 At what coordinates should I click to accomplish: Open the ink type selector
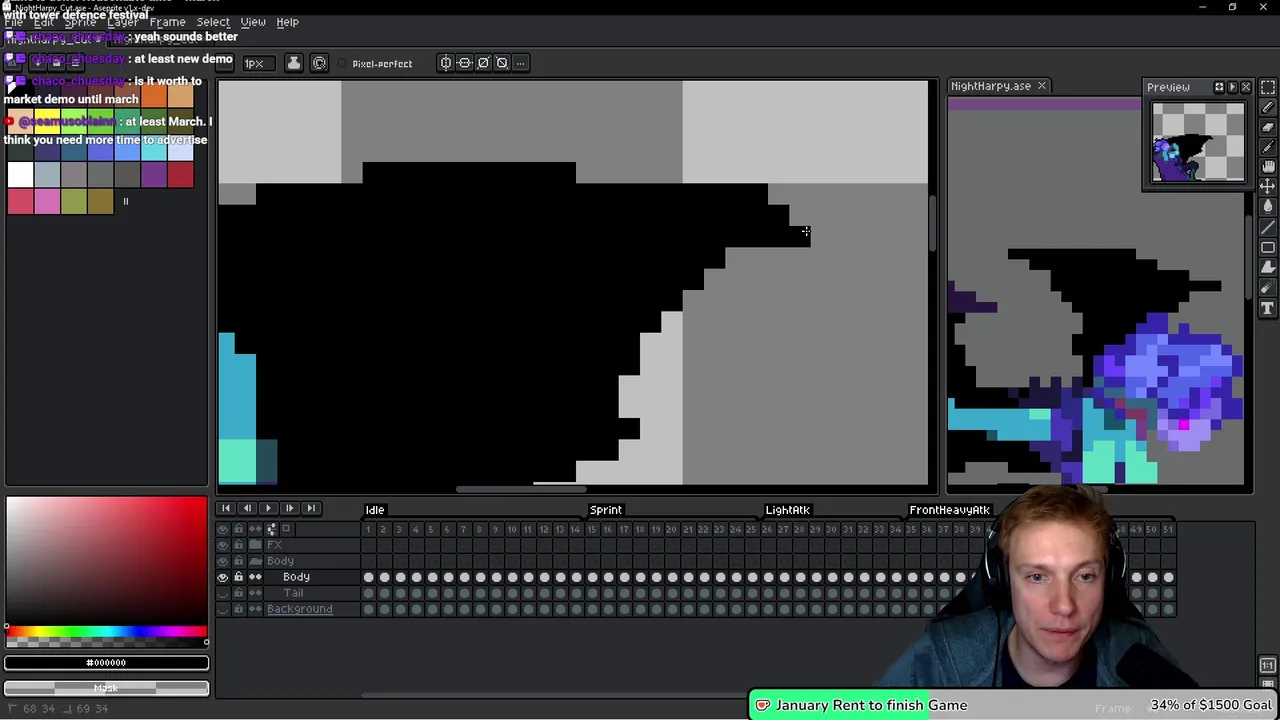tap(294, 63)
